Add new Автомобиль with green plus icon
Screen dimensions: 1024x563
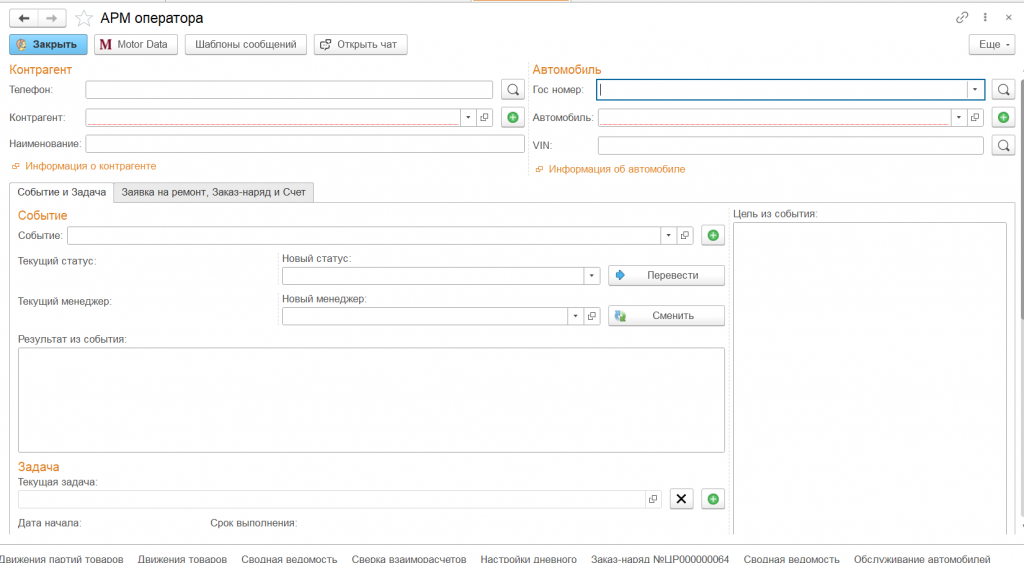click(x=1003, y=117)
